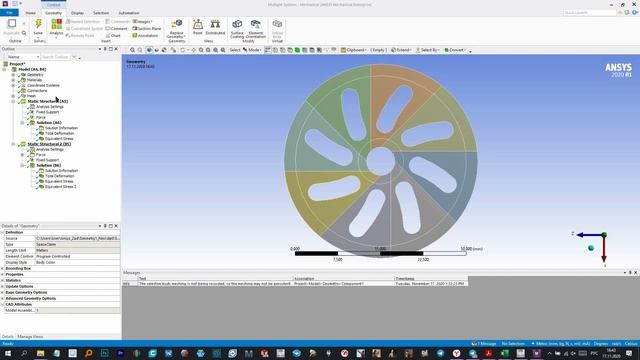Insert a Chart from the ribbon
The width and height of the screenshot is (640, 360).
(113, 36)
